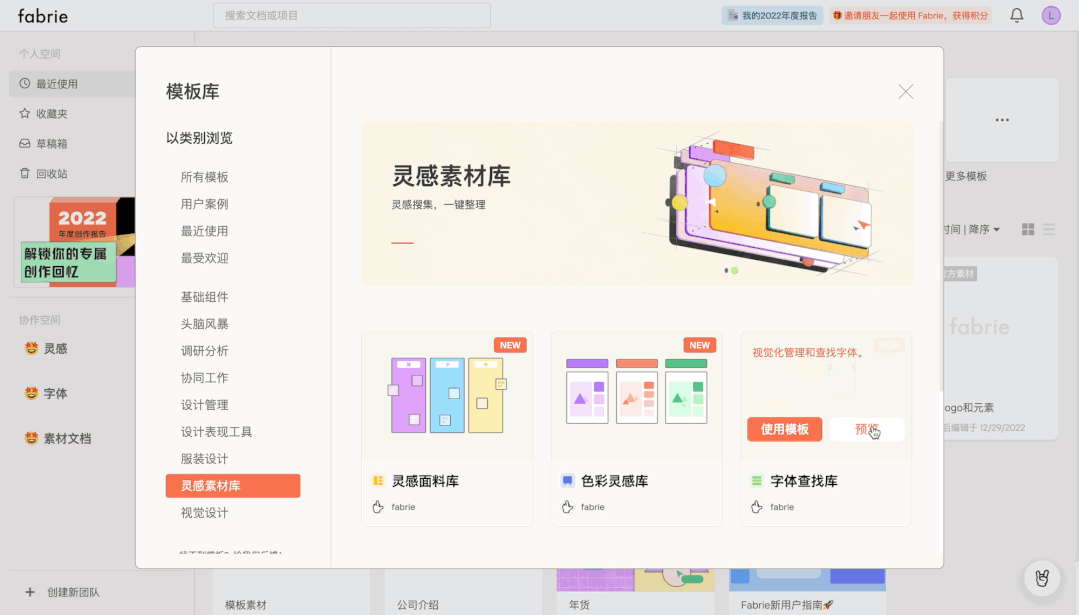Open the 2022 annual report sidebar banner
This screenshot has height=615, width=1079.
(x=74, y=241)
